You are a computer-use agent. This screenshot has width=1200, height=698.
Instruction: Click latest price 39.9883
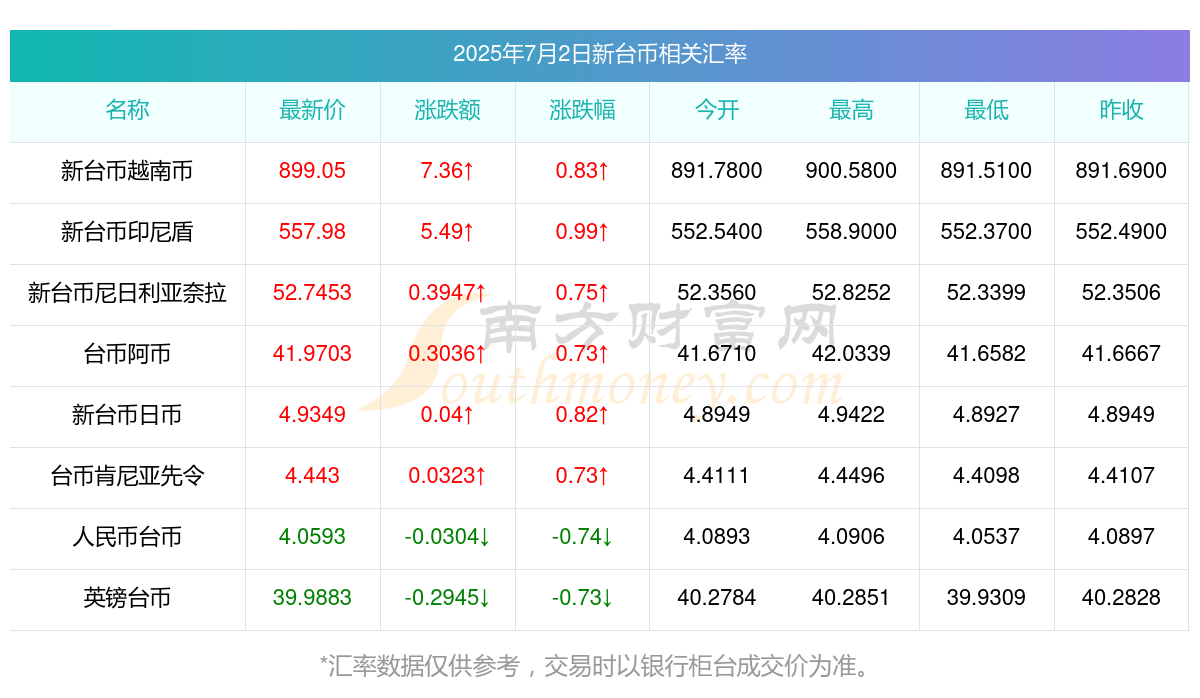[312, 598]
